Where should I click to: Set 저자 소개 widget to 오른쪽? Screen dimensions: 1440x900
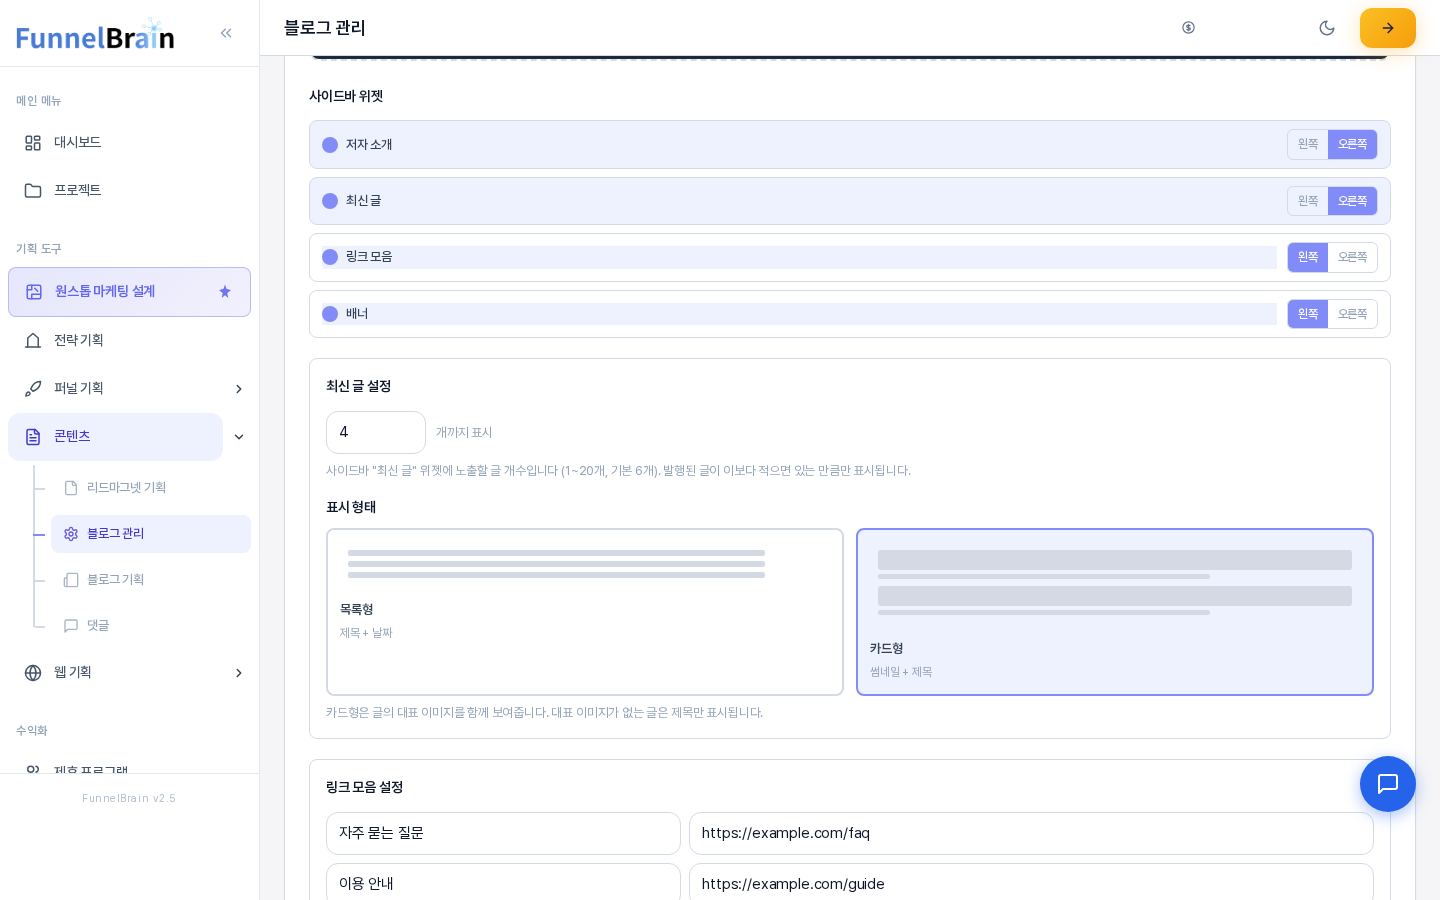pyautogui.click(x=1352, y=144)
